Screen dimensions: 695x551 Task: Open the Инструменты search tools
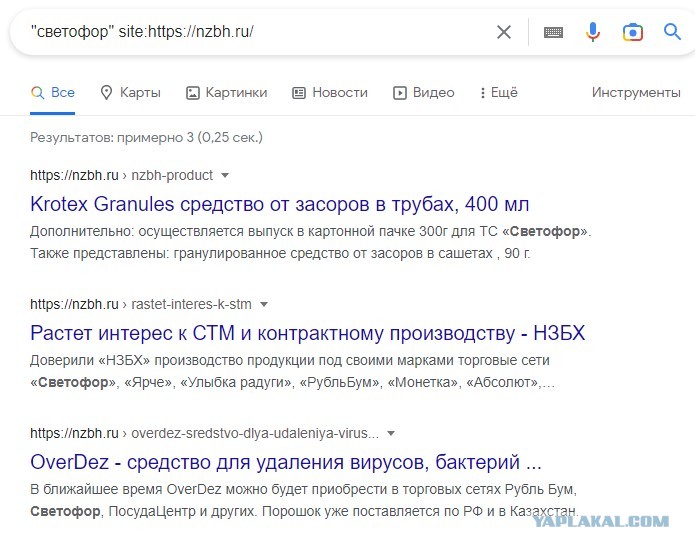636,93
